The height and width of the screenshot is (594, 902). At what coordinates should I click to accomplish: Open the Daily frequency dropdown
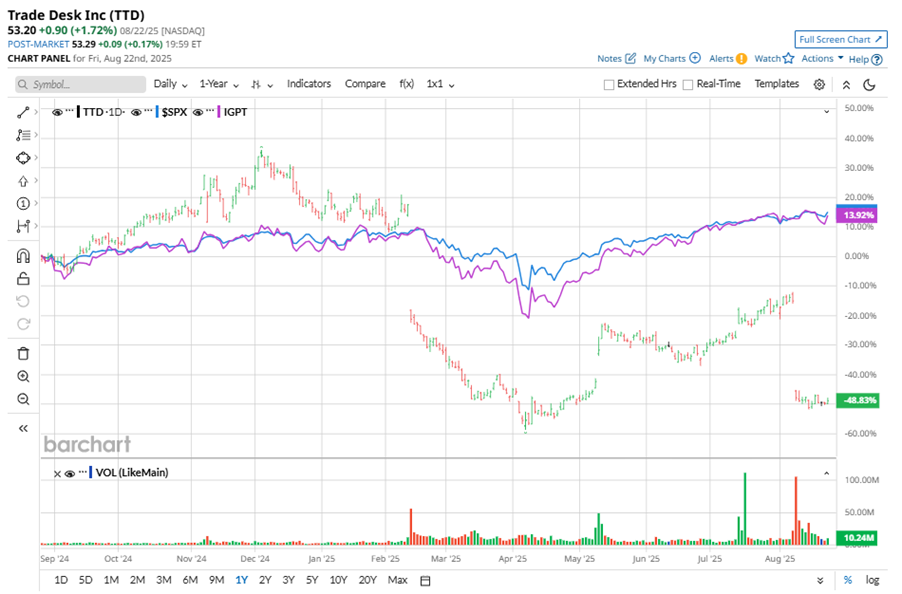click(170, 84)
